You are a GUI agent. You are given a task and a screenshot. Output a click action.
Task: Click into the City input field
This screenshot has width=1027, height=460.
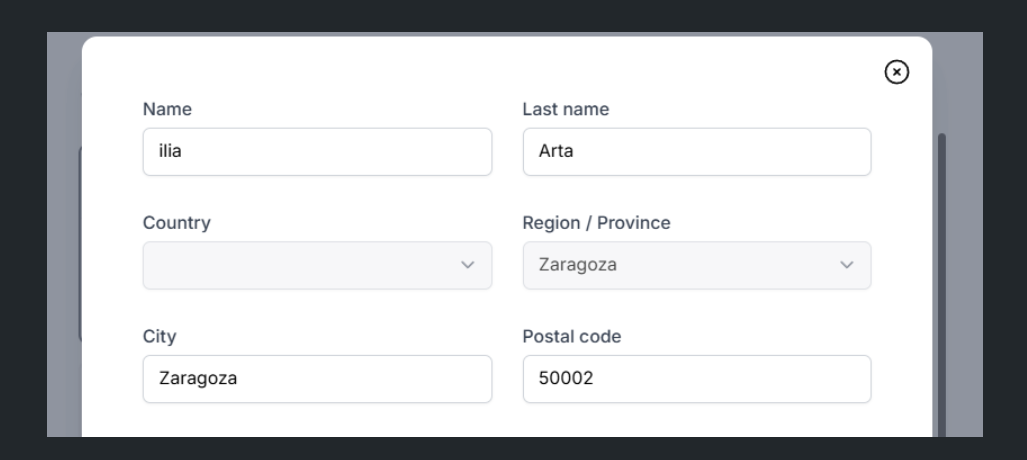point(317,379)
